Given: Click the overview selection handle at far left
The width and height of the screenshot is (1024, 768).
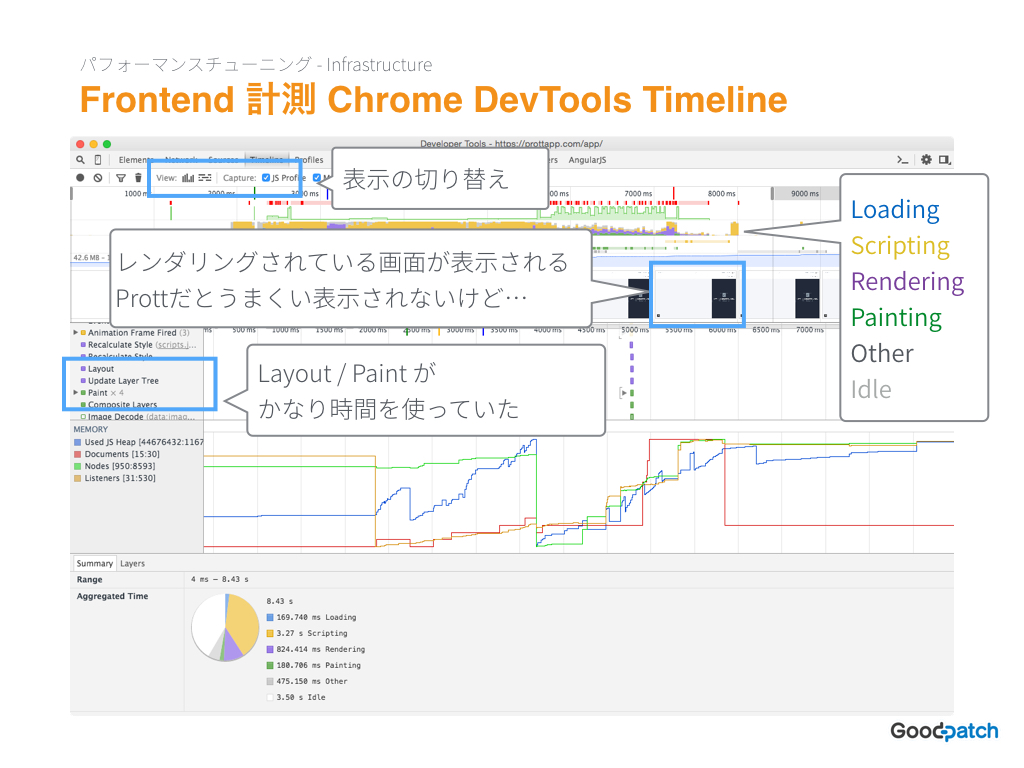Looking at the screenshot, I should coord(72,193).
